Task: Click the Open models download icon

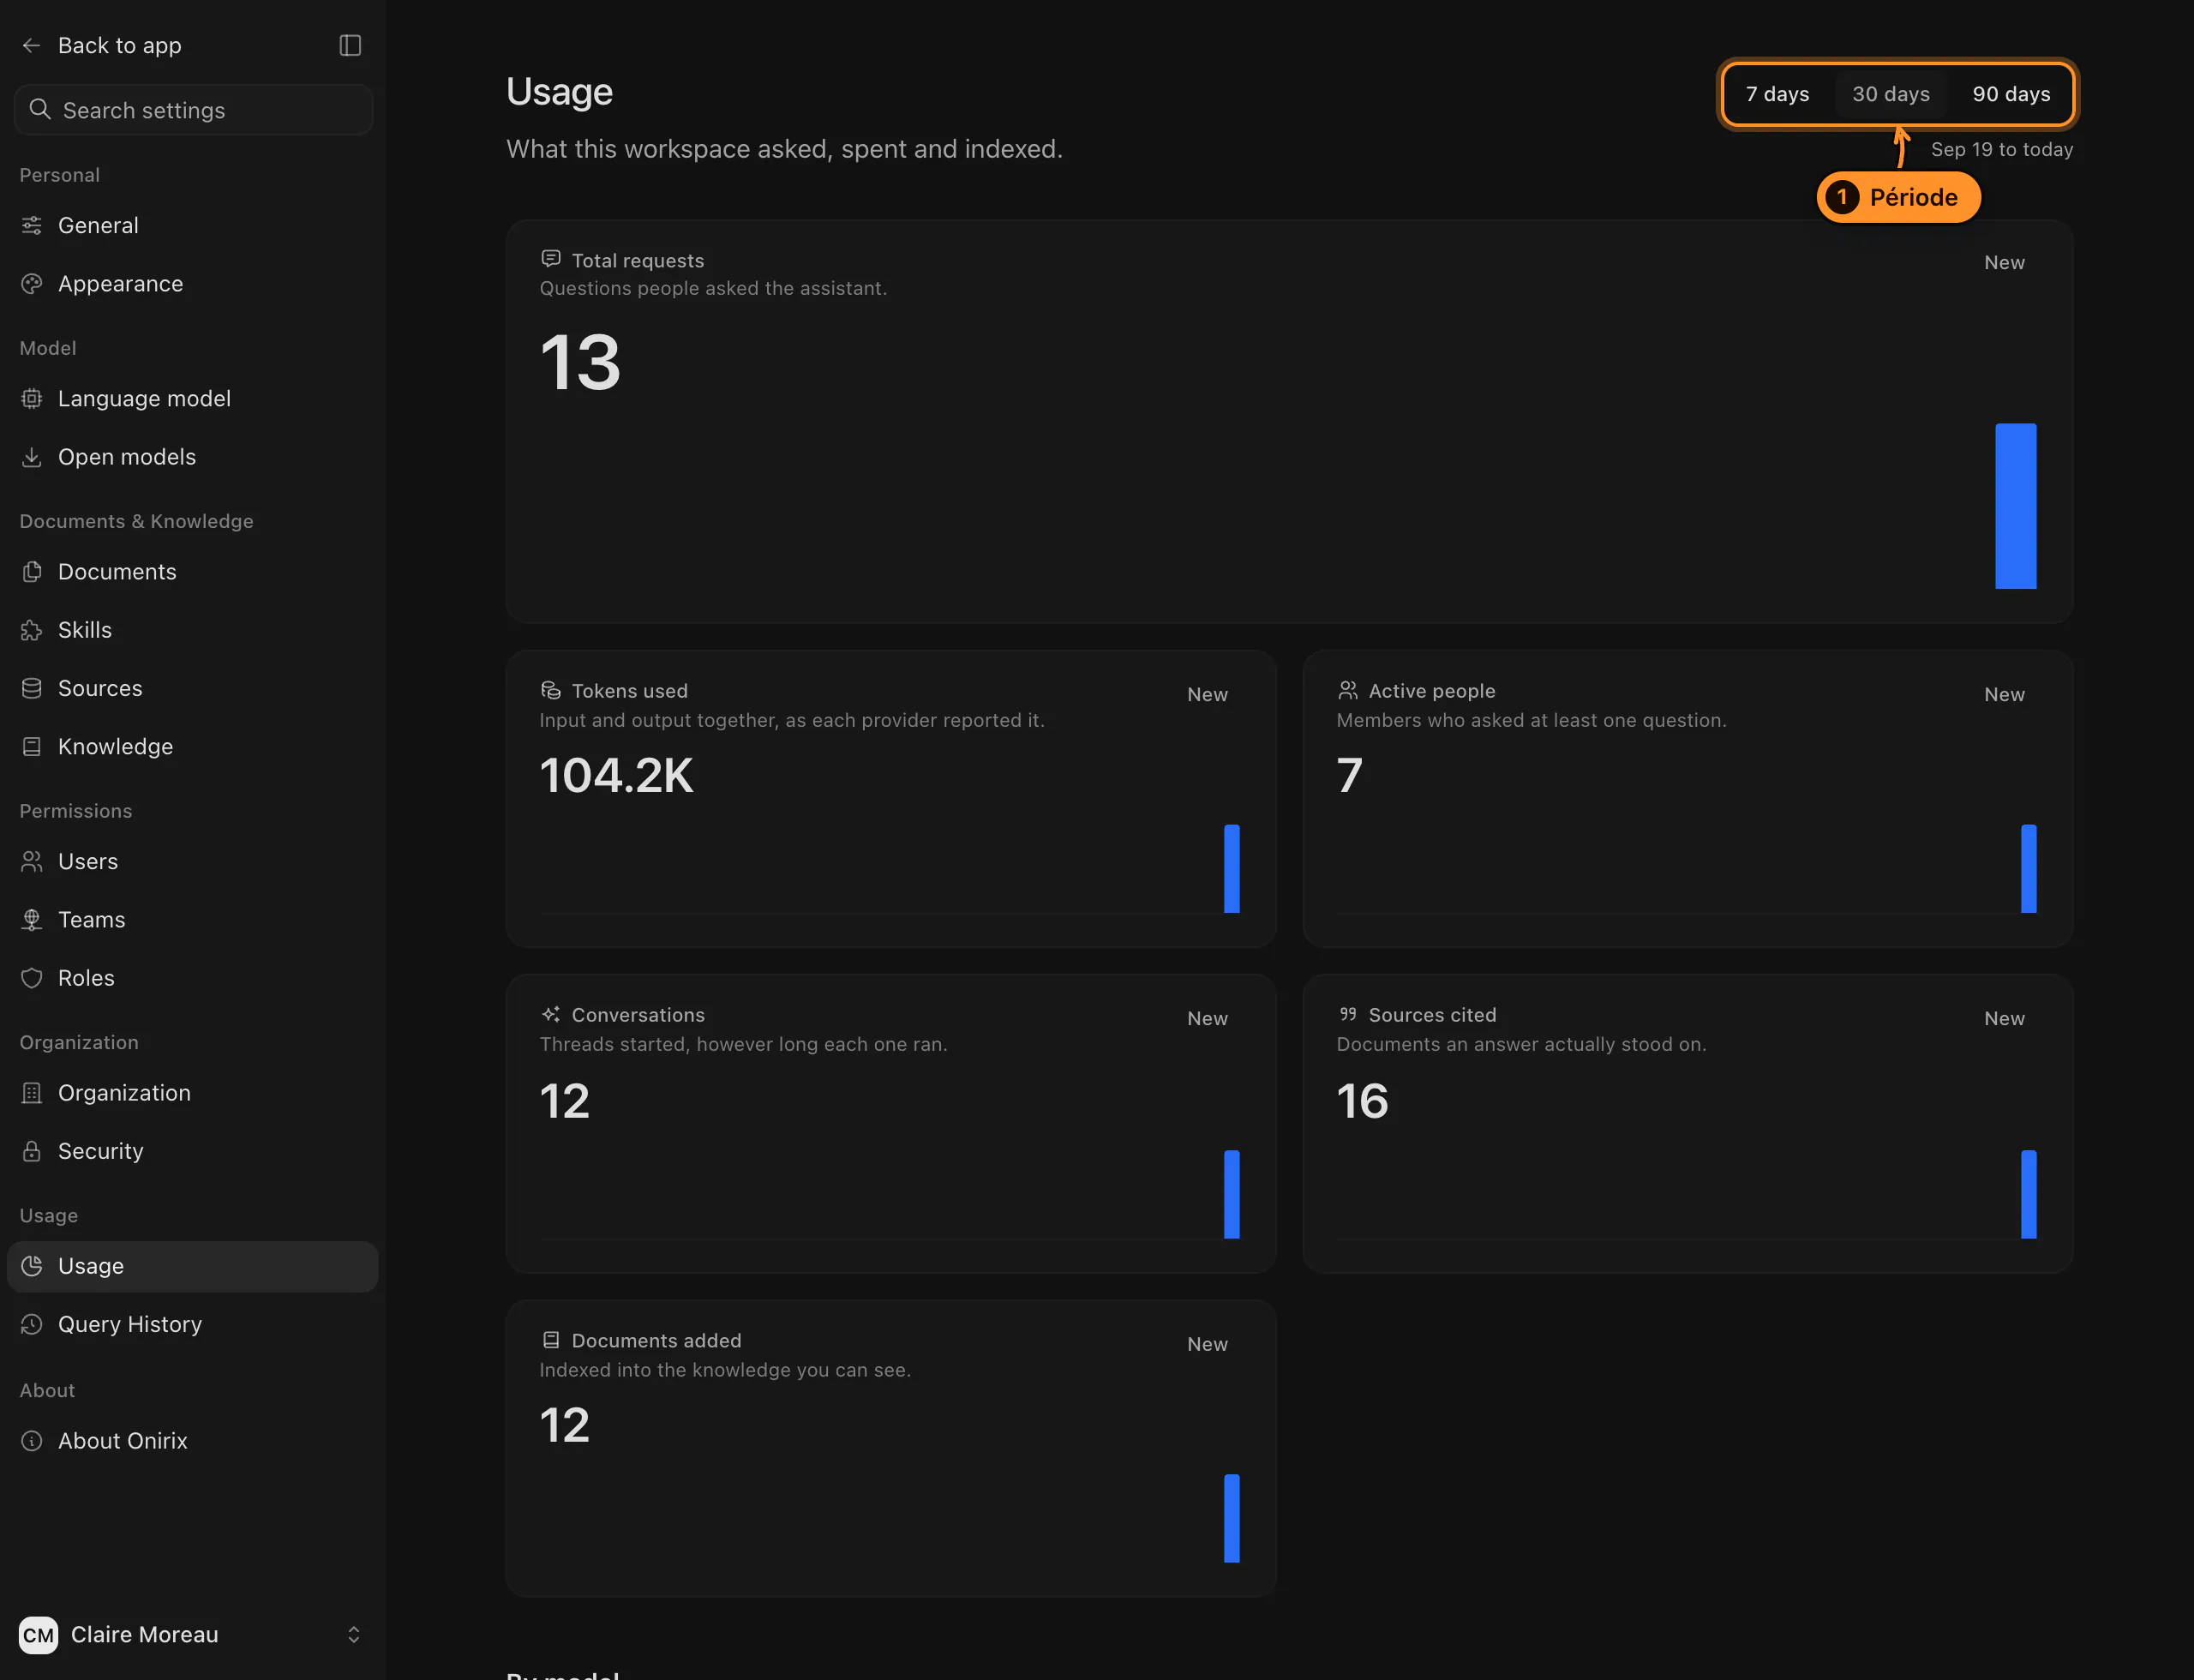Action: point(32,457)
